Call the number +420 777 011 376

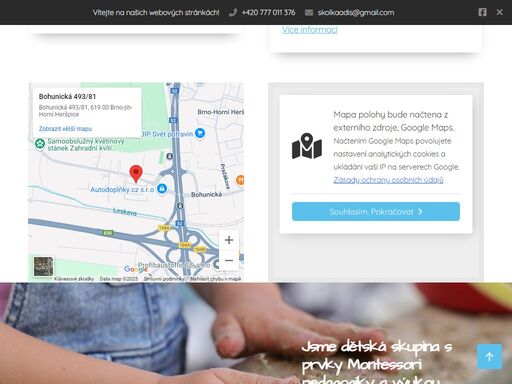(x=268, y=13)
